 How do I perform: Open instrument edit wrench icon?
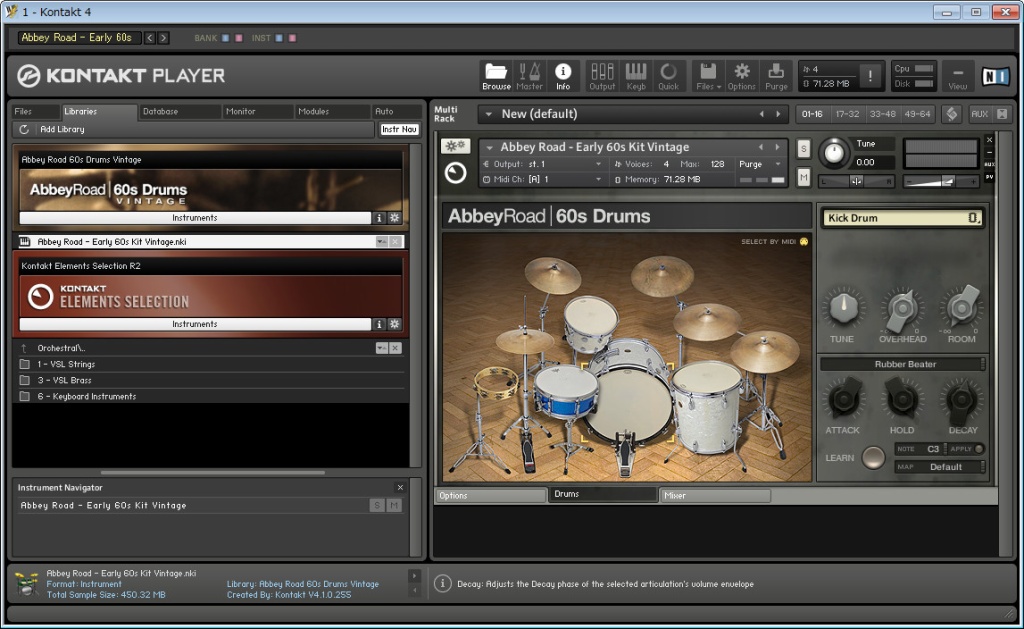click(455, 146)
